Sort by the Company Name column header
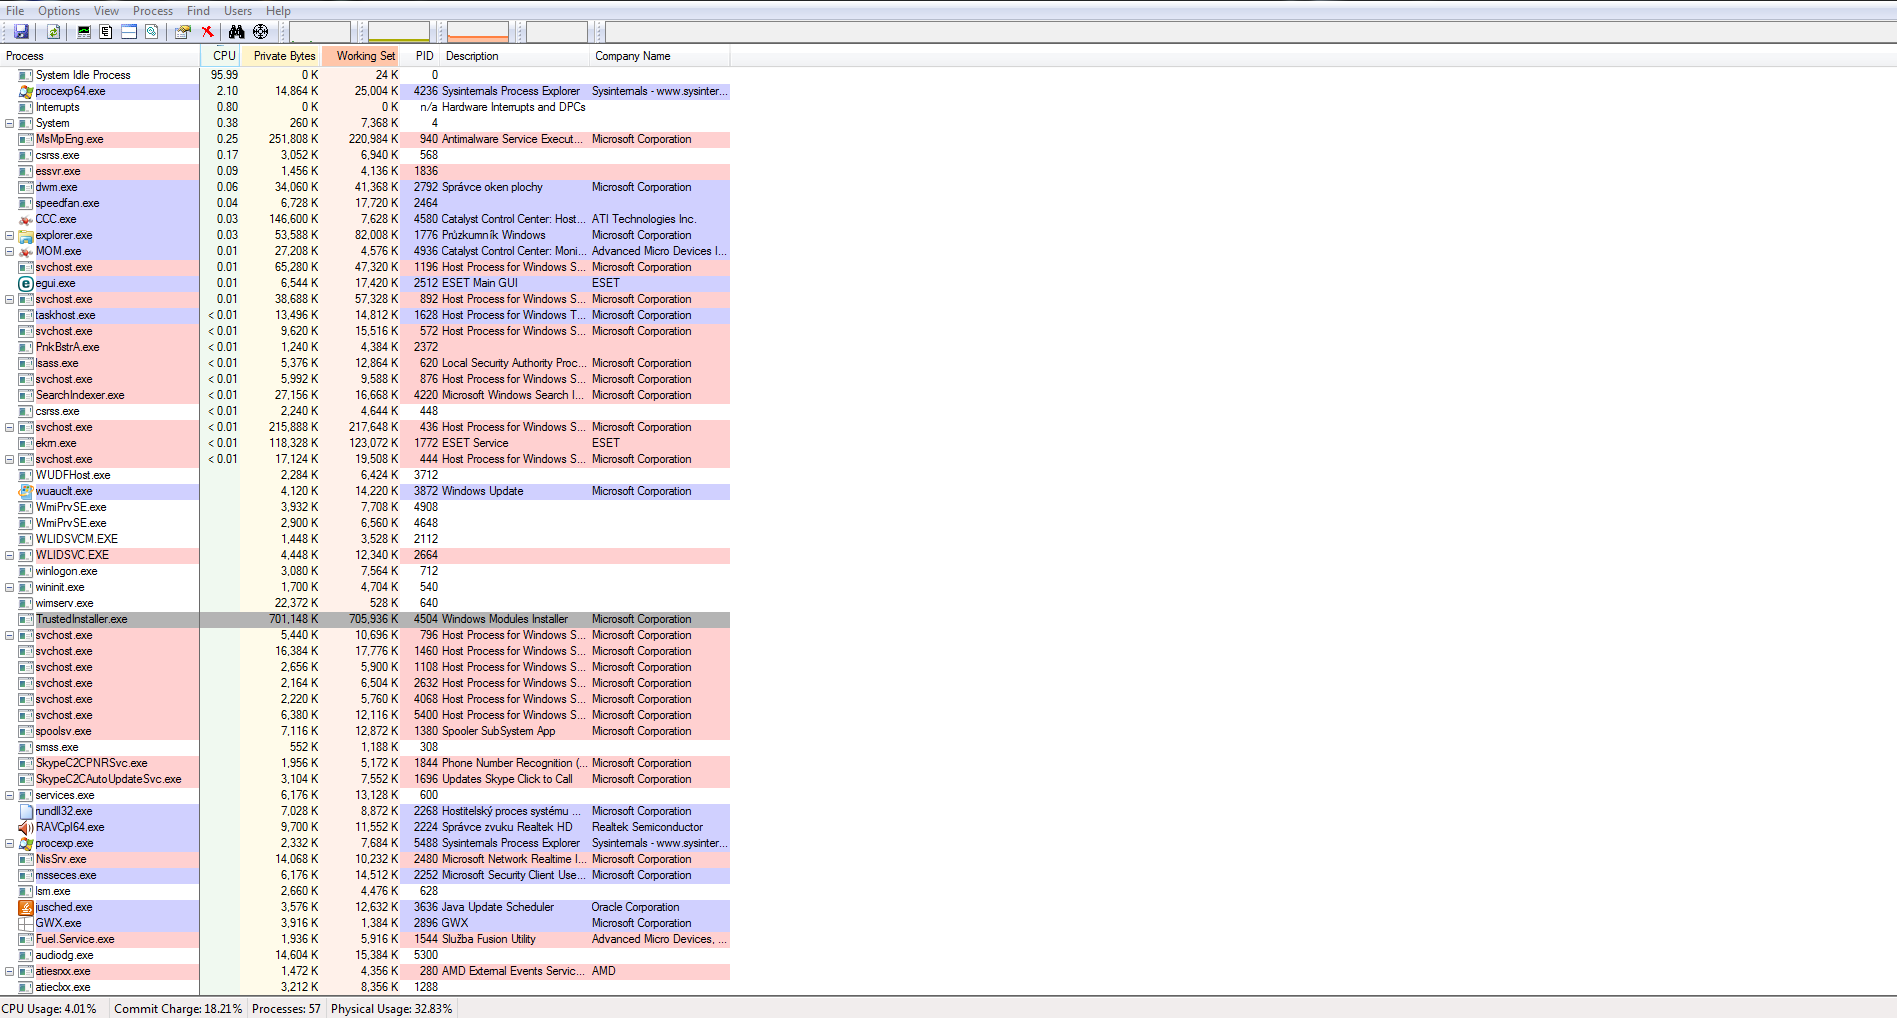1897x1019 pixels. click(660, 56)
